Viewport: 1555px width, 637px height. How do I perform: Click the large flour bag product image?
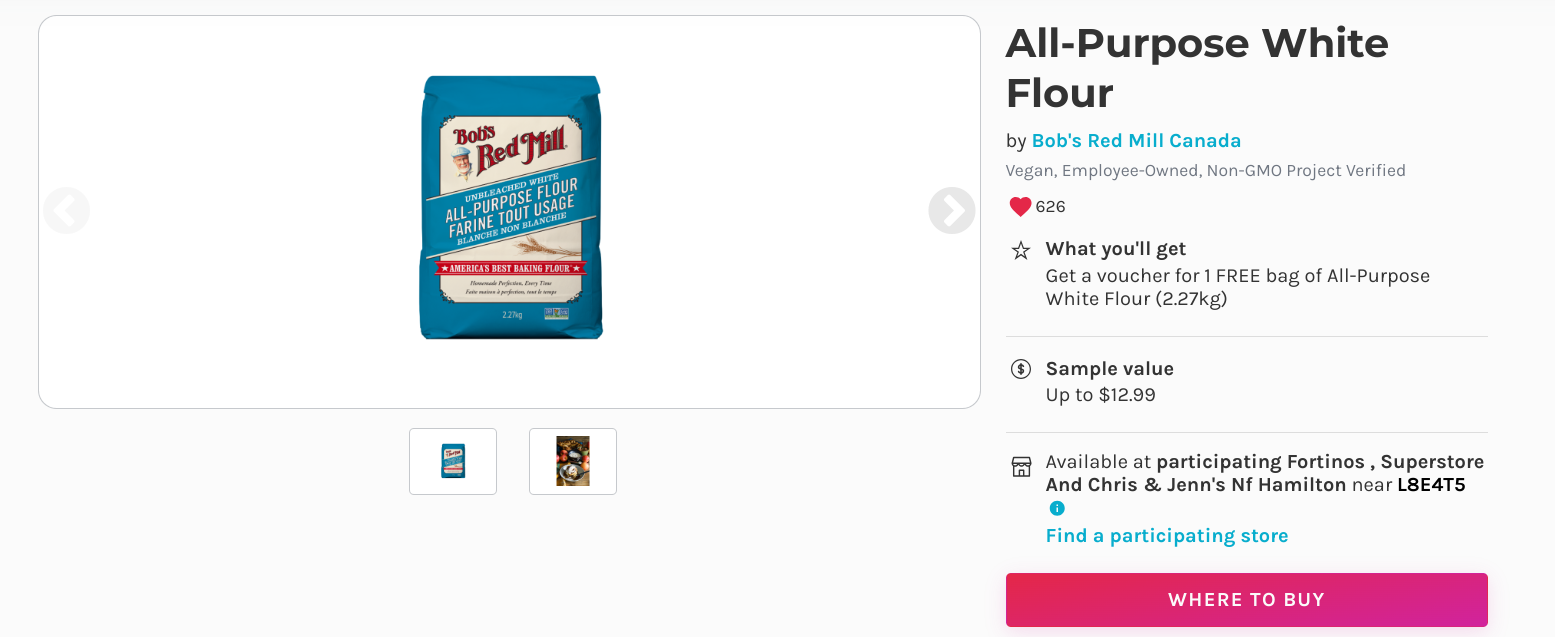tap(511, 208)
